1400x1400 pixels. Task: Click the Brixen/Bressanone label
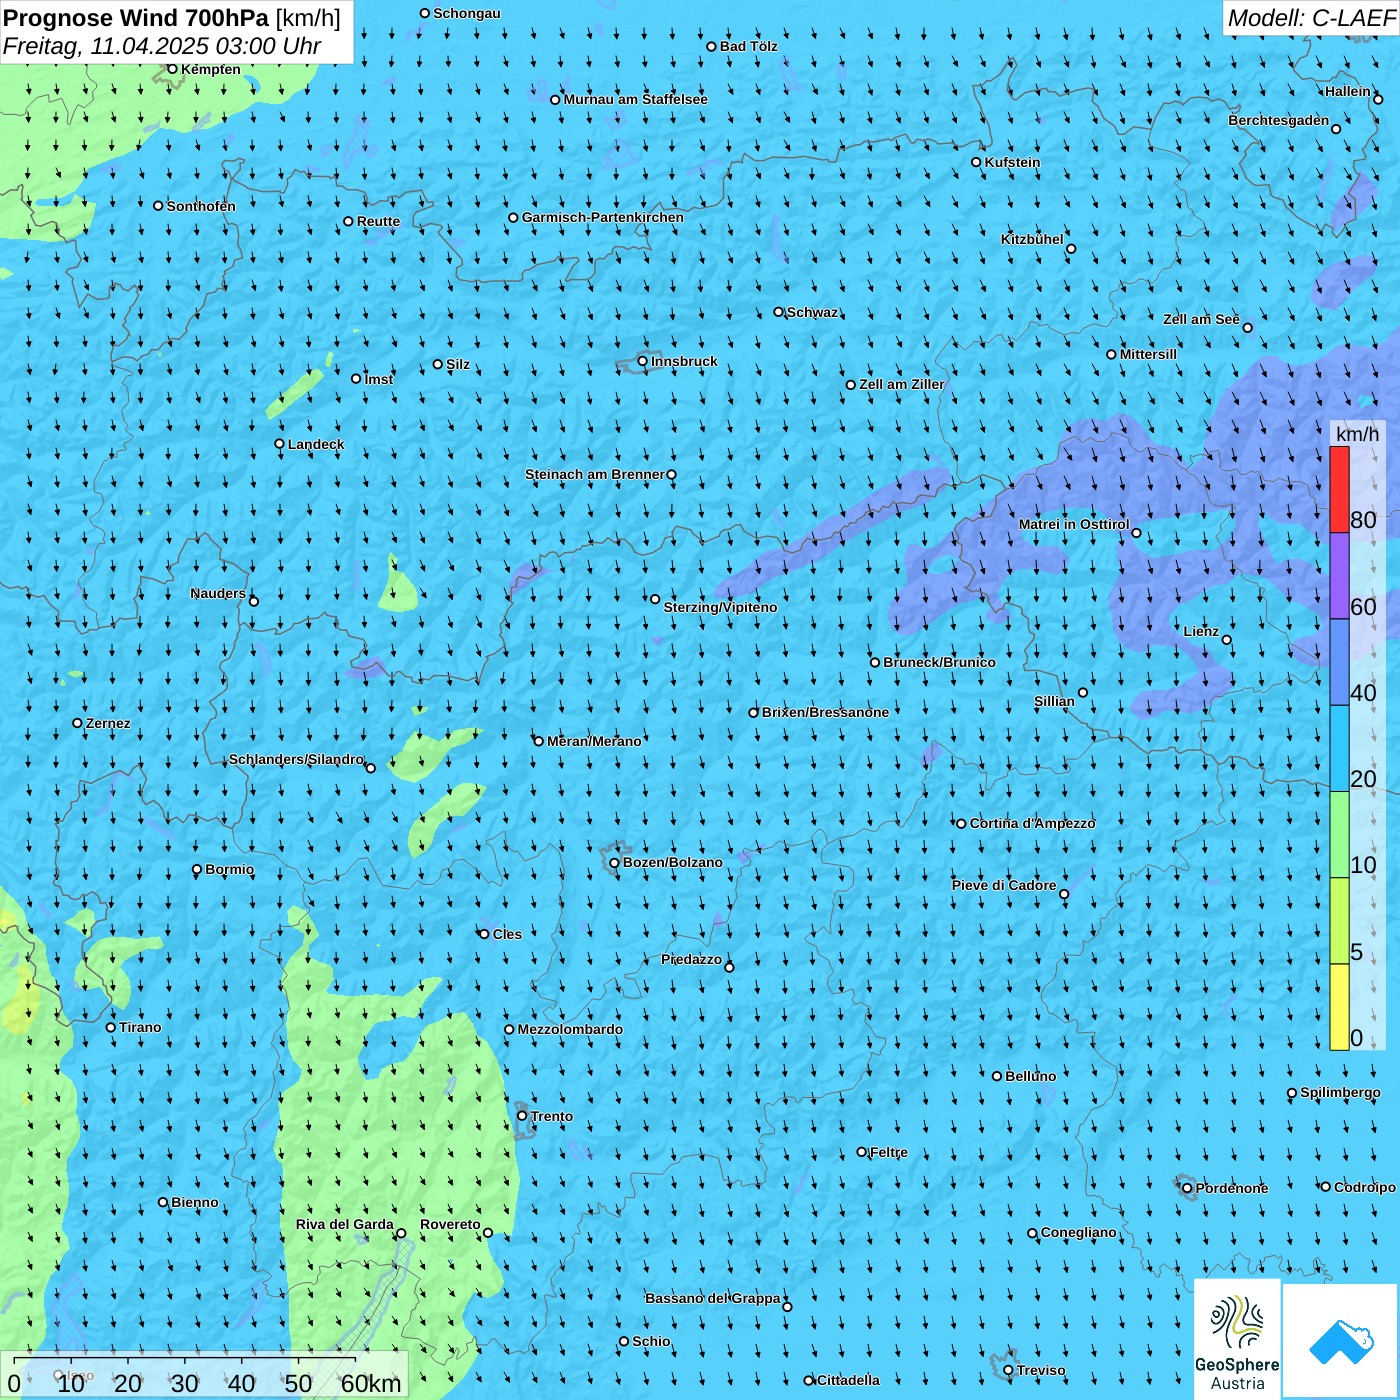[825, 712]
